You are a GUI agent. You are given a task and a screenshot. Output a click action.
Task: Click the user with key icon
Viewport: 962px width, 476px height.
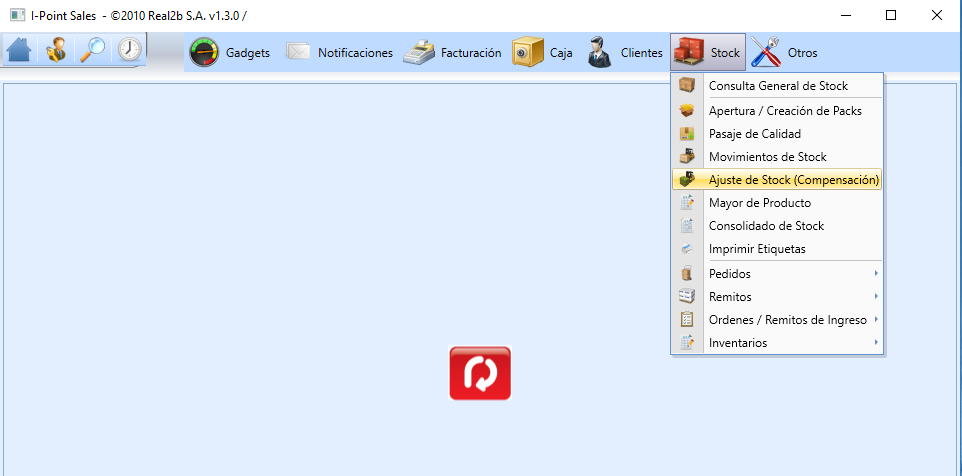point(56,50)
